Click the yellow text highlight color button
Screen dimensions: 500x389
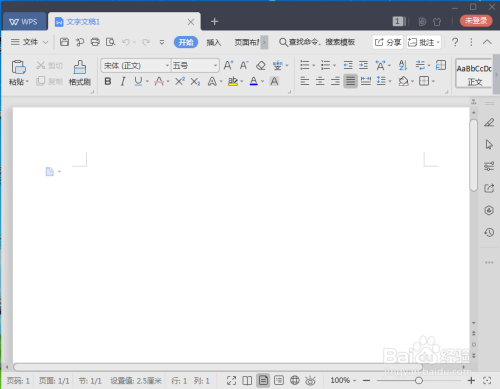[233, 81]
